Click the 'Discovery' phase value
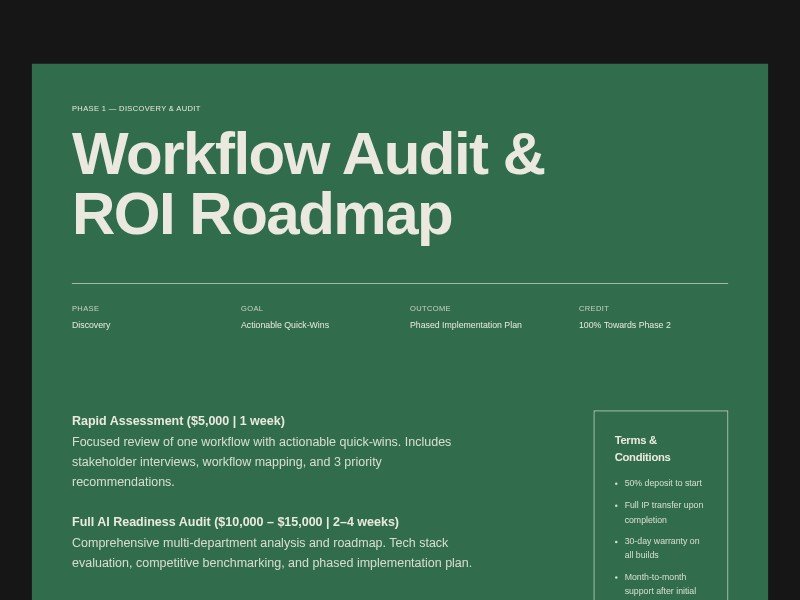800x600 pixels. 91,325
